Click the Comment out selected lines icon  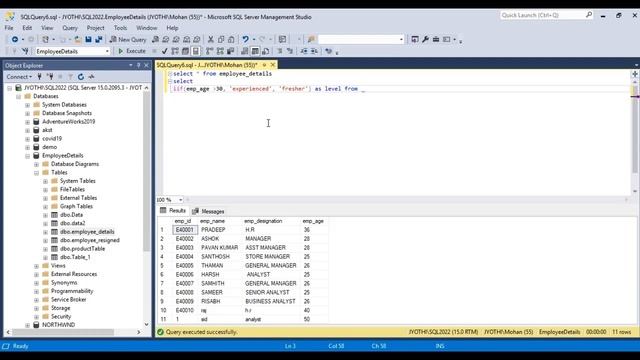tap(280, 51)
